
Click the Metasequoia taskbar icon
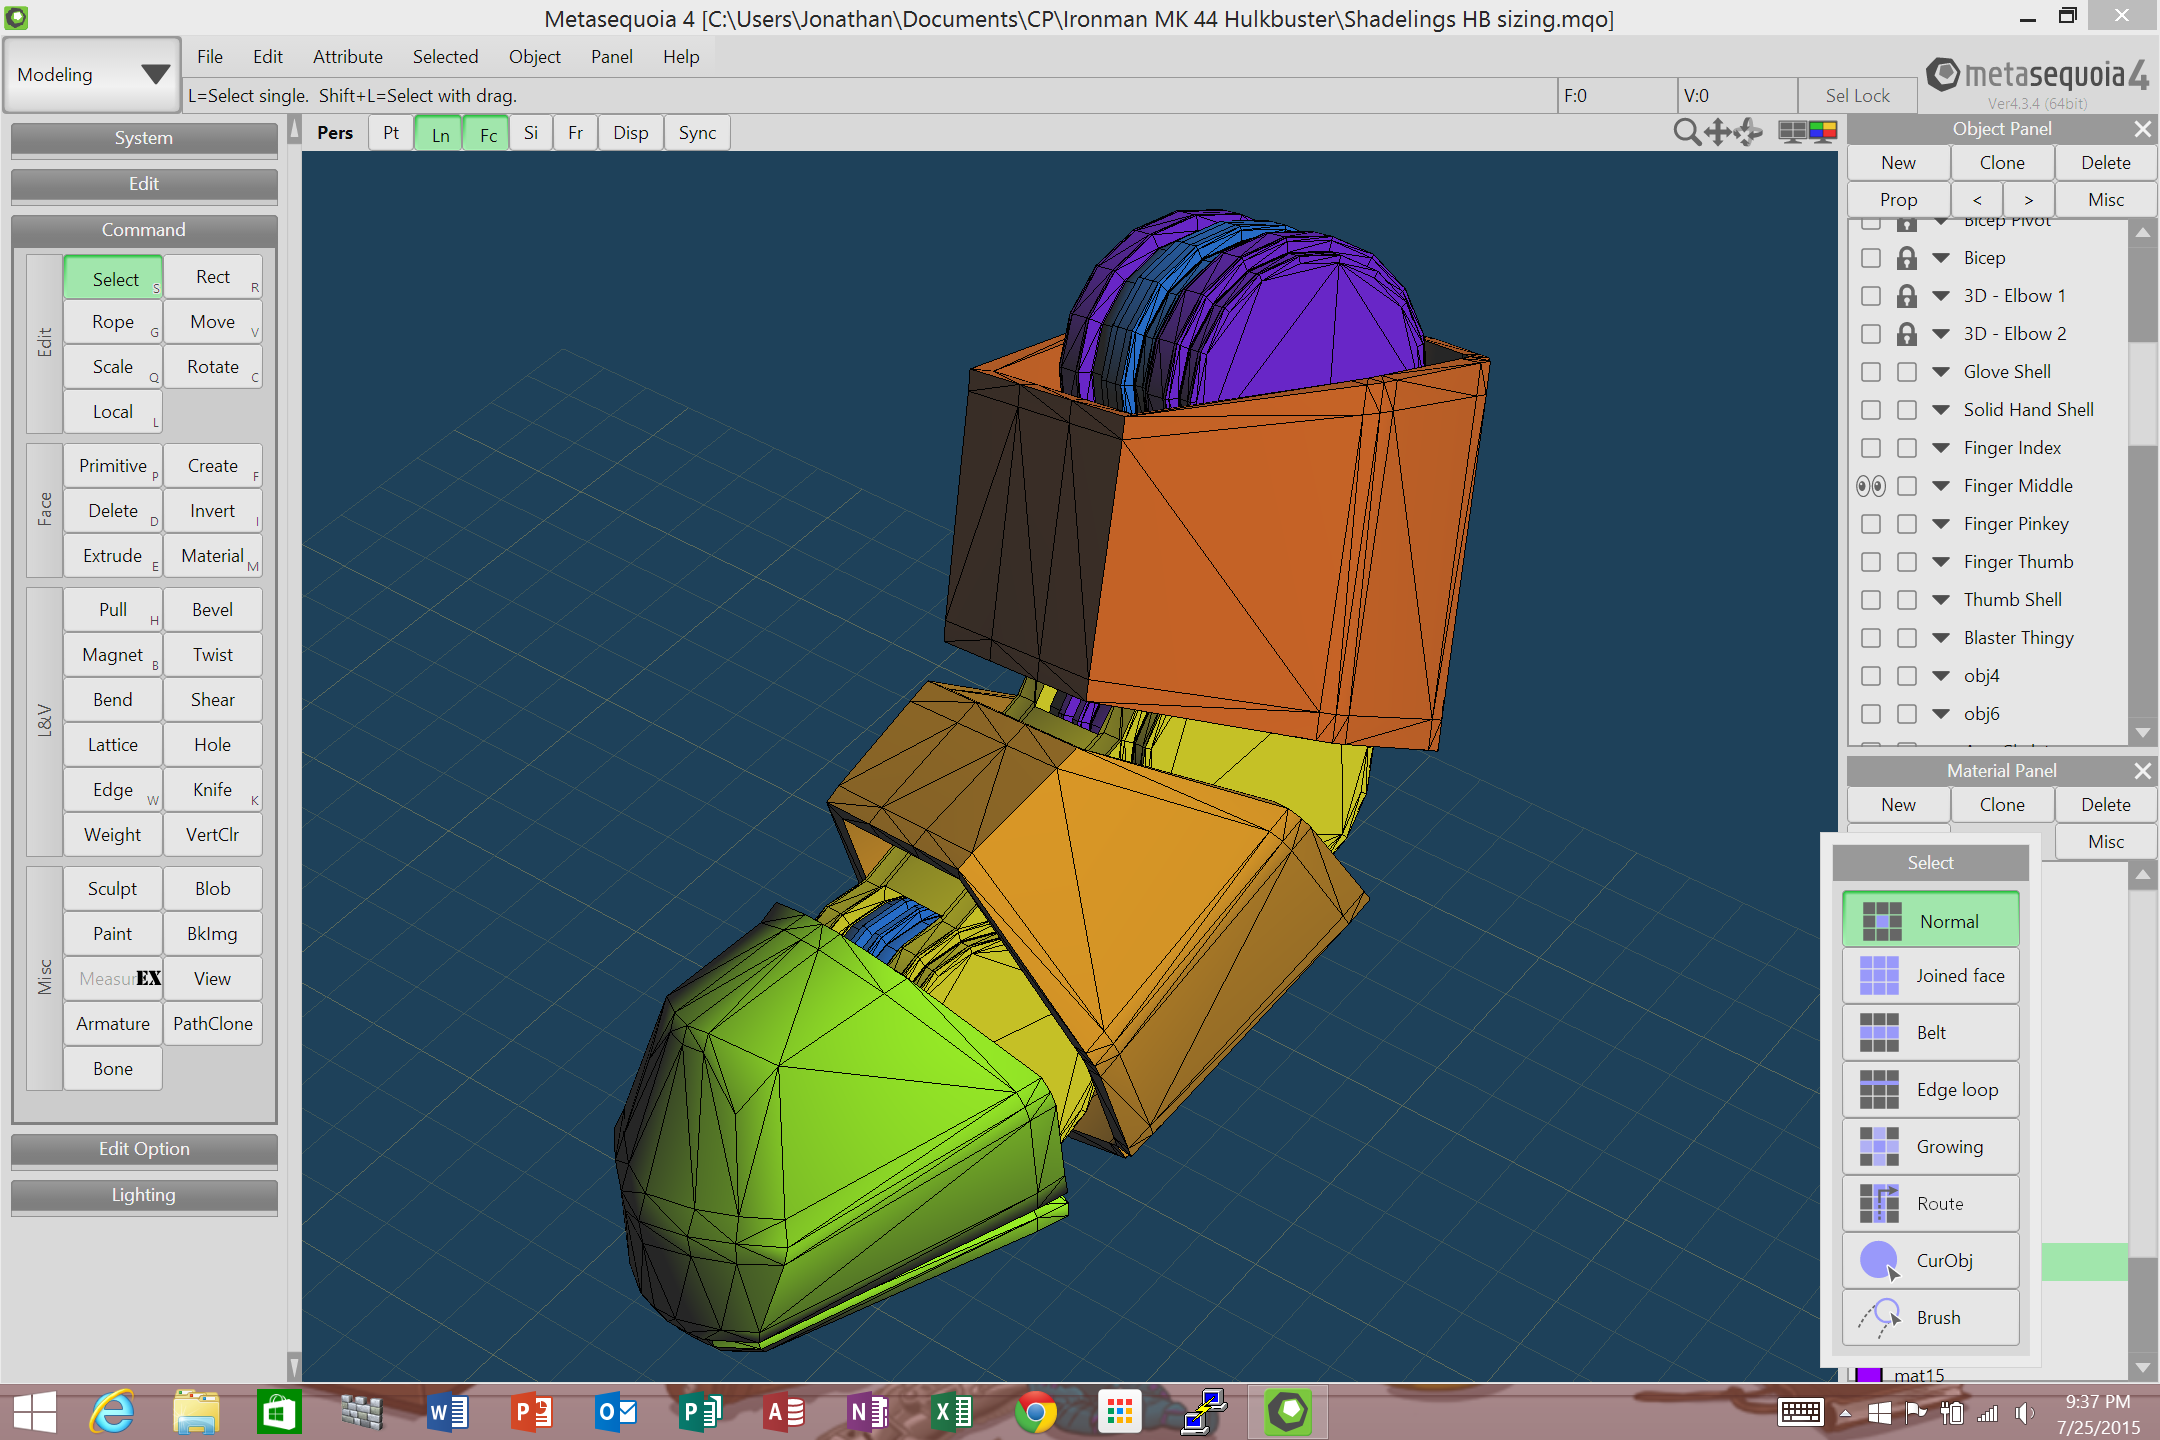(1288, 1412)
